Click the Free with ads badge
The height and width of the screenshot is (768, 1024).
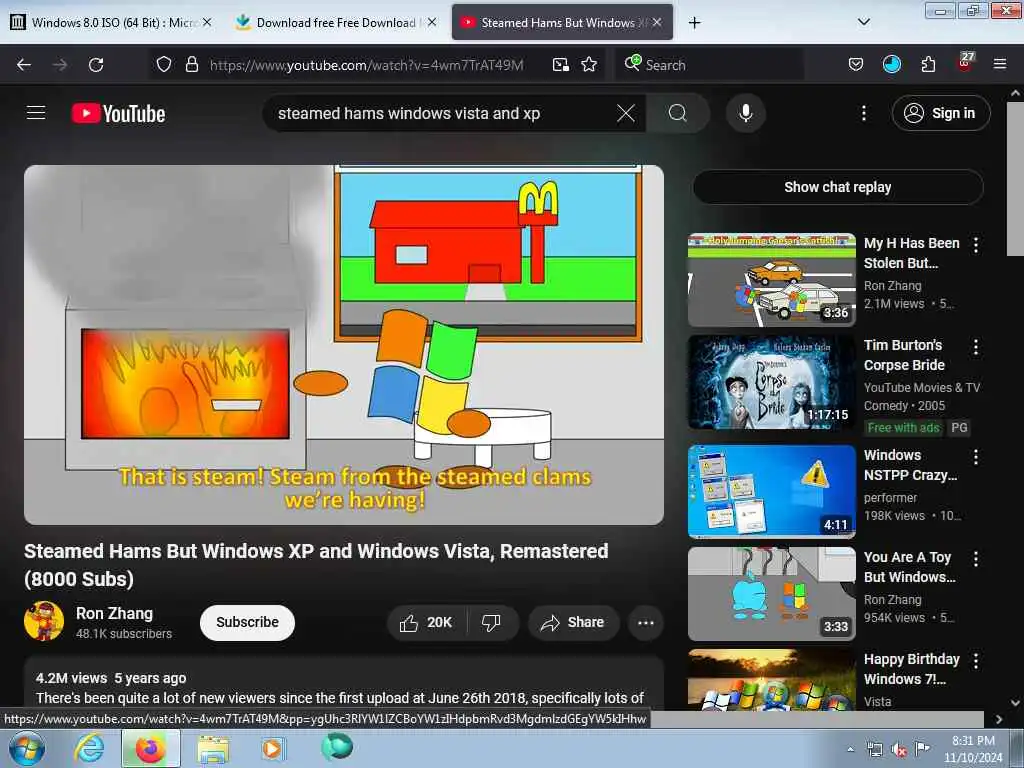pos(903,428)
